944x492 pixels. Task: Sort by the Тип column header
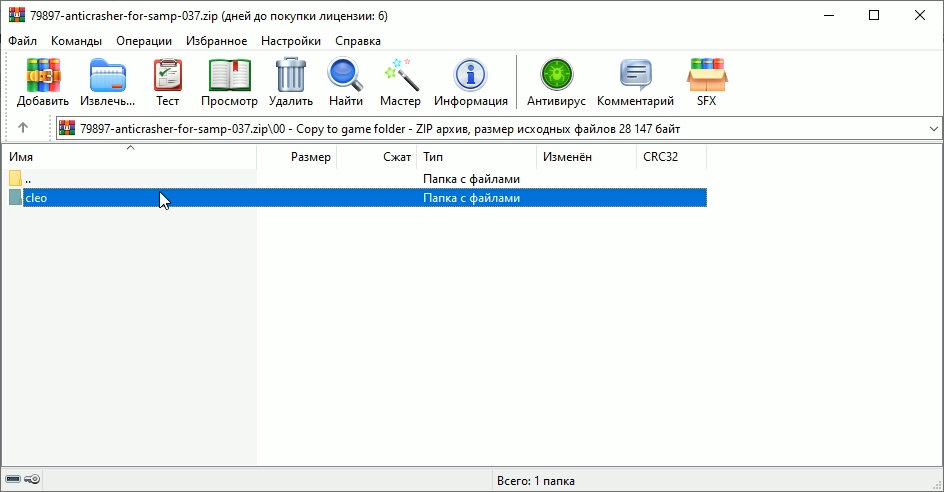(x=476, y=157)
